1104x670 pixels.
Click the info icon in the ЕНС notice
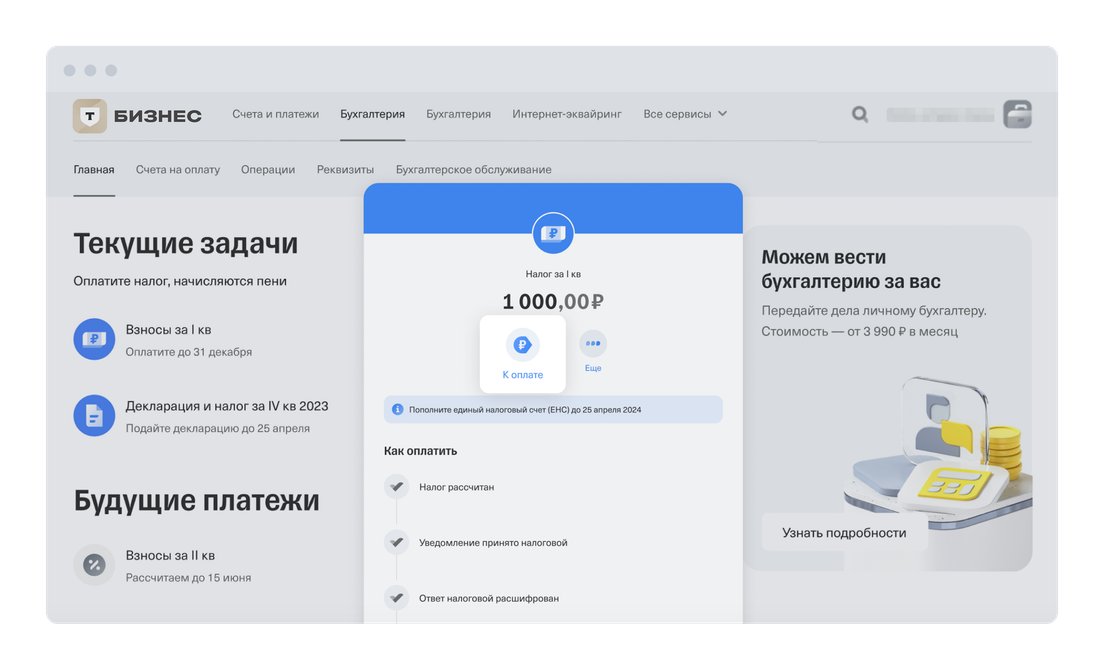click(x=397, y=410)
